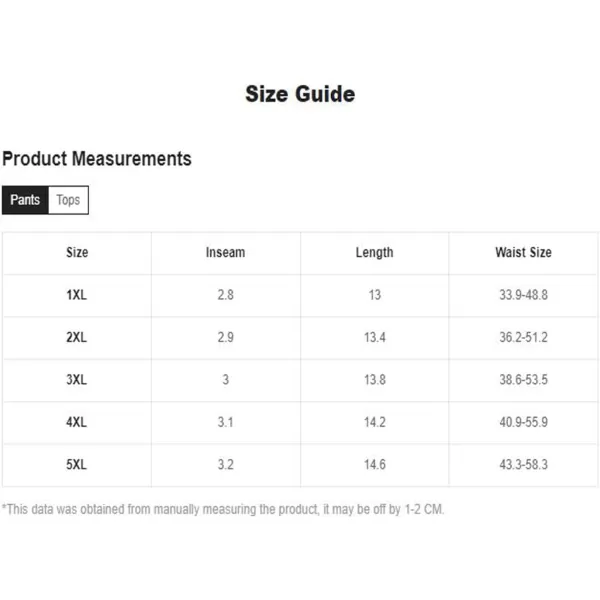
Task: Select the 4XL size row label
Action: click(x=77, y=422)
